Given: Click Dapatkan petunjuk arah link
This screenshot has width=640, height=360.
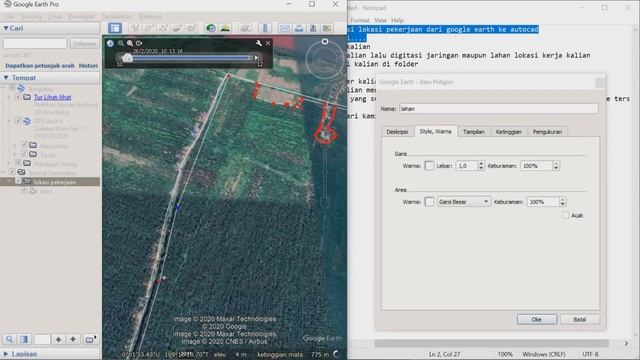Looking at the screenshot, I should point(40,65).
